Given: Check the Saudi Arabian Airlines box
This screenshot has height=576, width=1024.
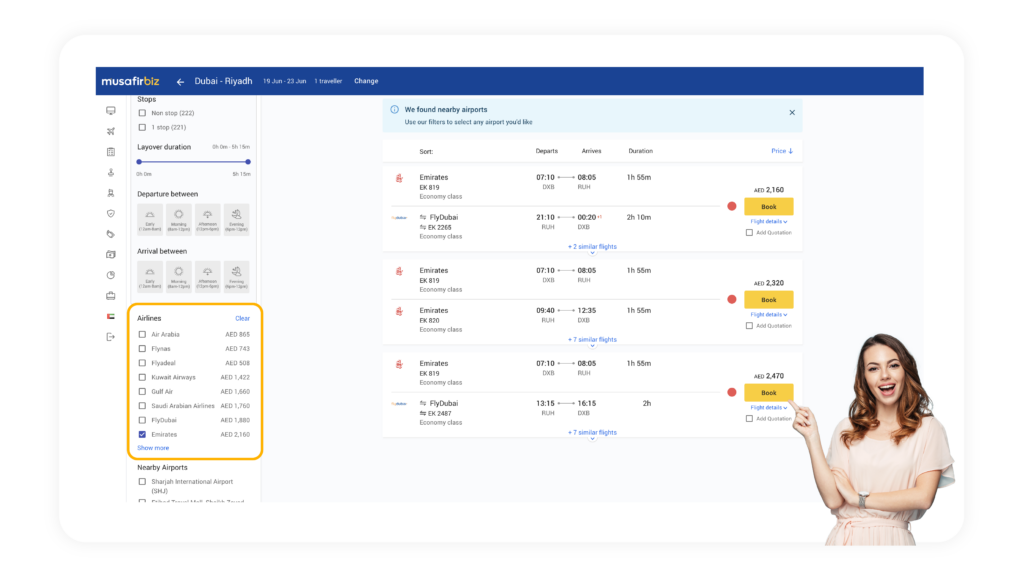Looking at the screenshot, I should (142, 406).
